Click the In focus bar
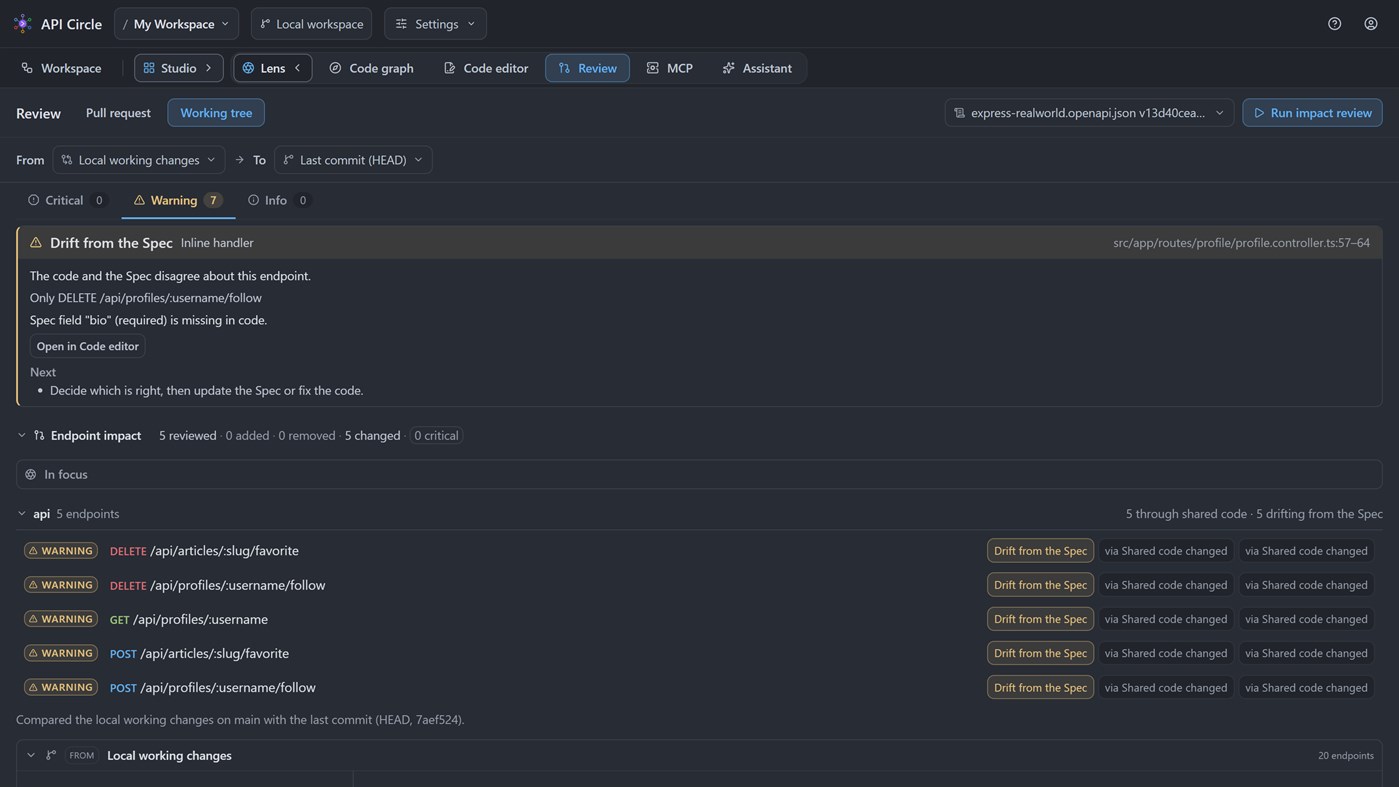The image size is (1399, 787). (699, 475)
